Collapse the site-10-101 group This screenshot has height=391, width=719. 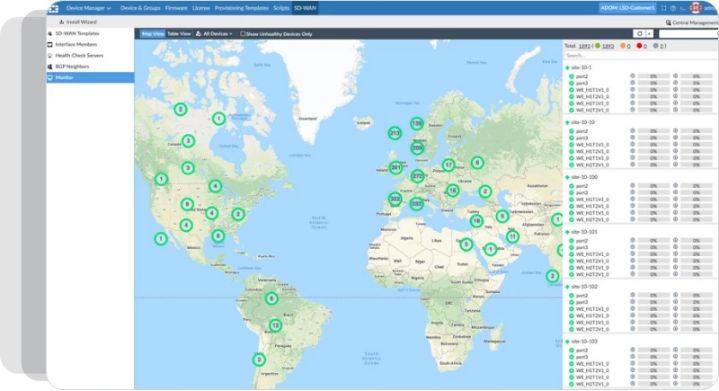tap(567, 232)
